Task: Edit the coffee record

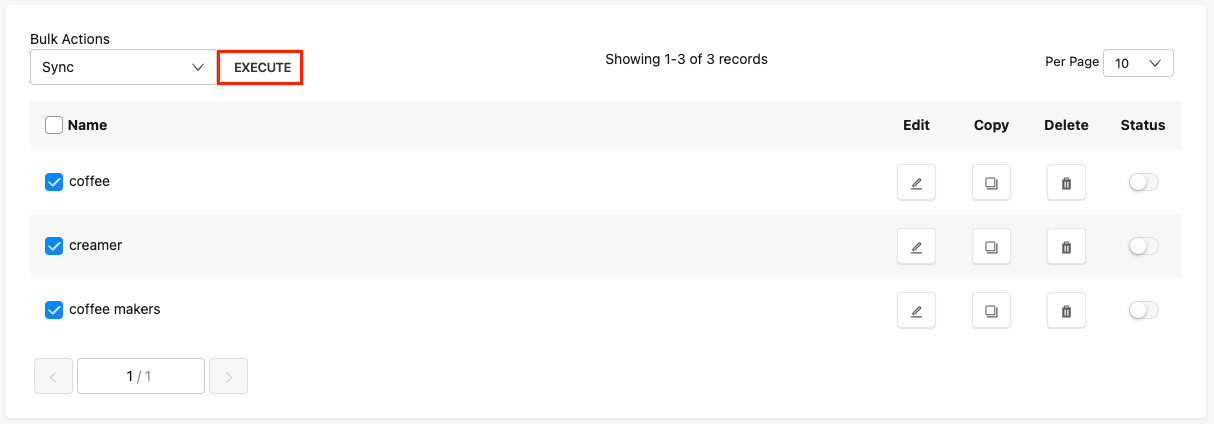Action: [x=916, y=183]
